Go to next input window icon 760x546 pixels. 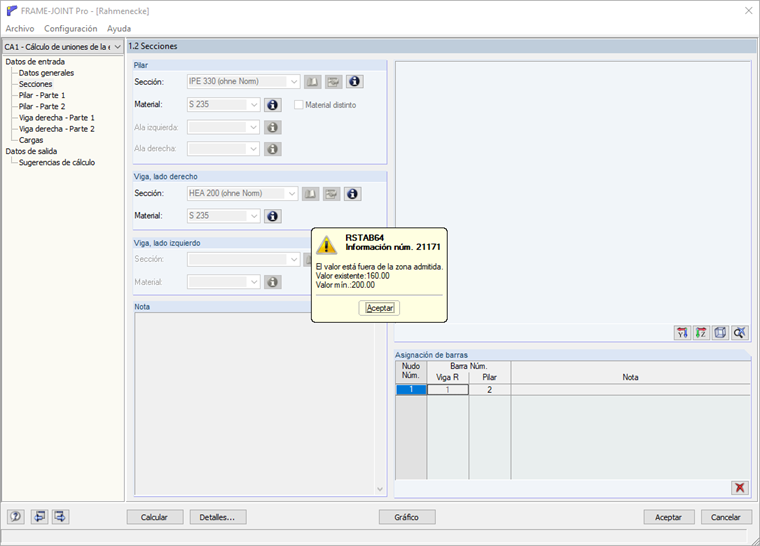[61, 516]
